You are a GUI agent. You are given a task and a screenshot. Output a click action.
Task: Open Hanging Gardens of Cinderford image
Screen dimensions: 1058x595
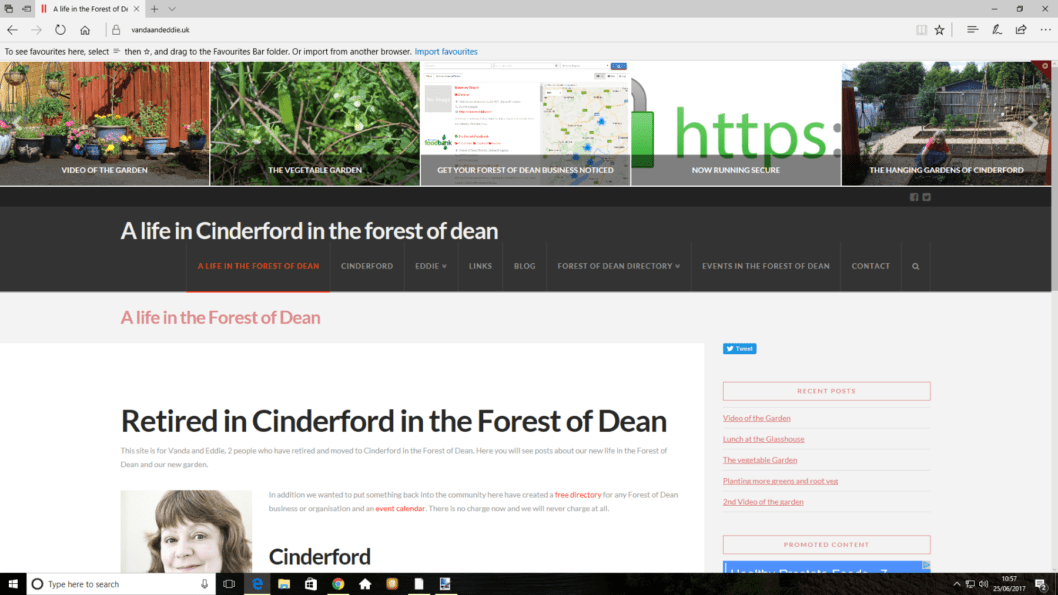pyautogui.click(x=946, y=123)
